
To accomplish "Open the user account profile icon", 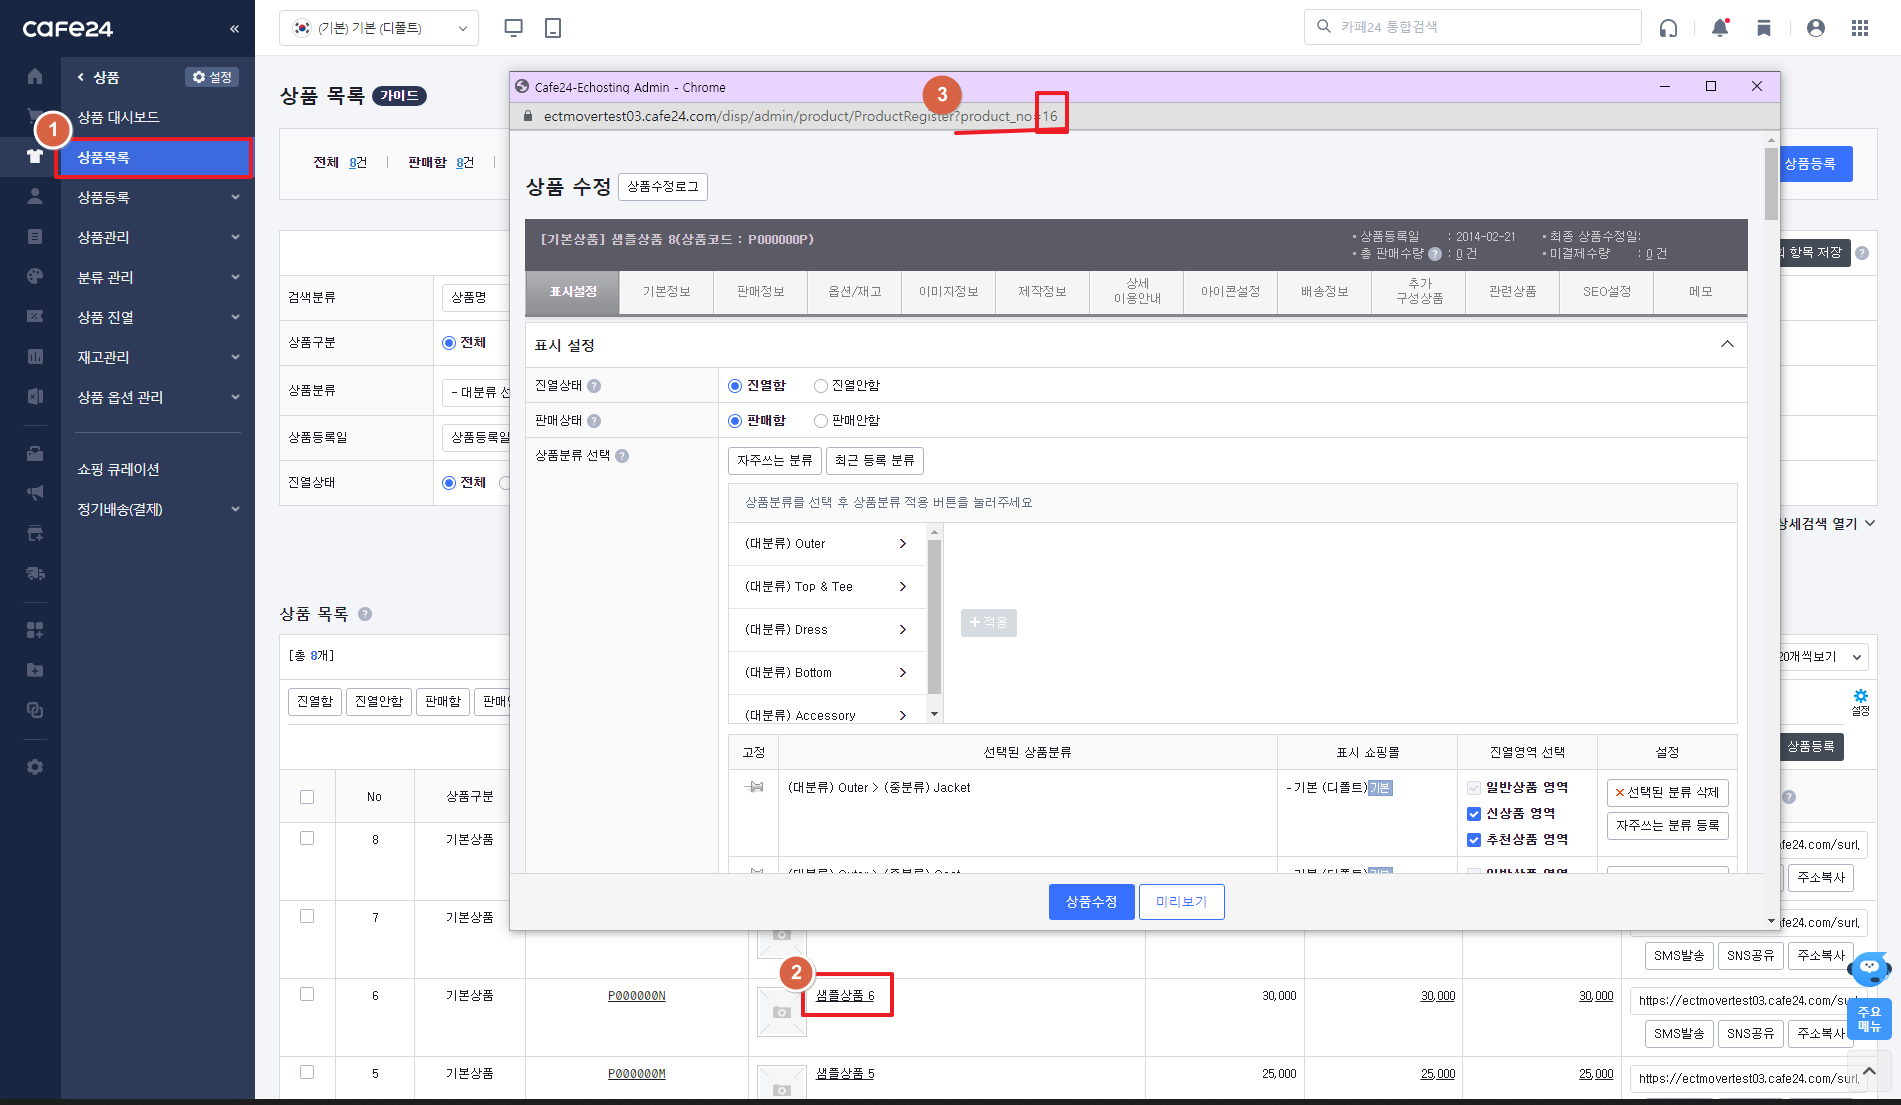I will (1816, 28).
